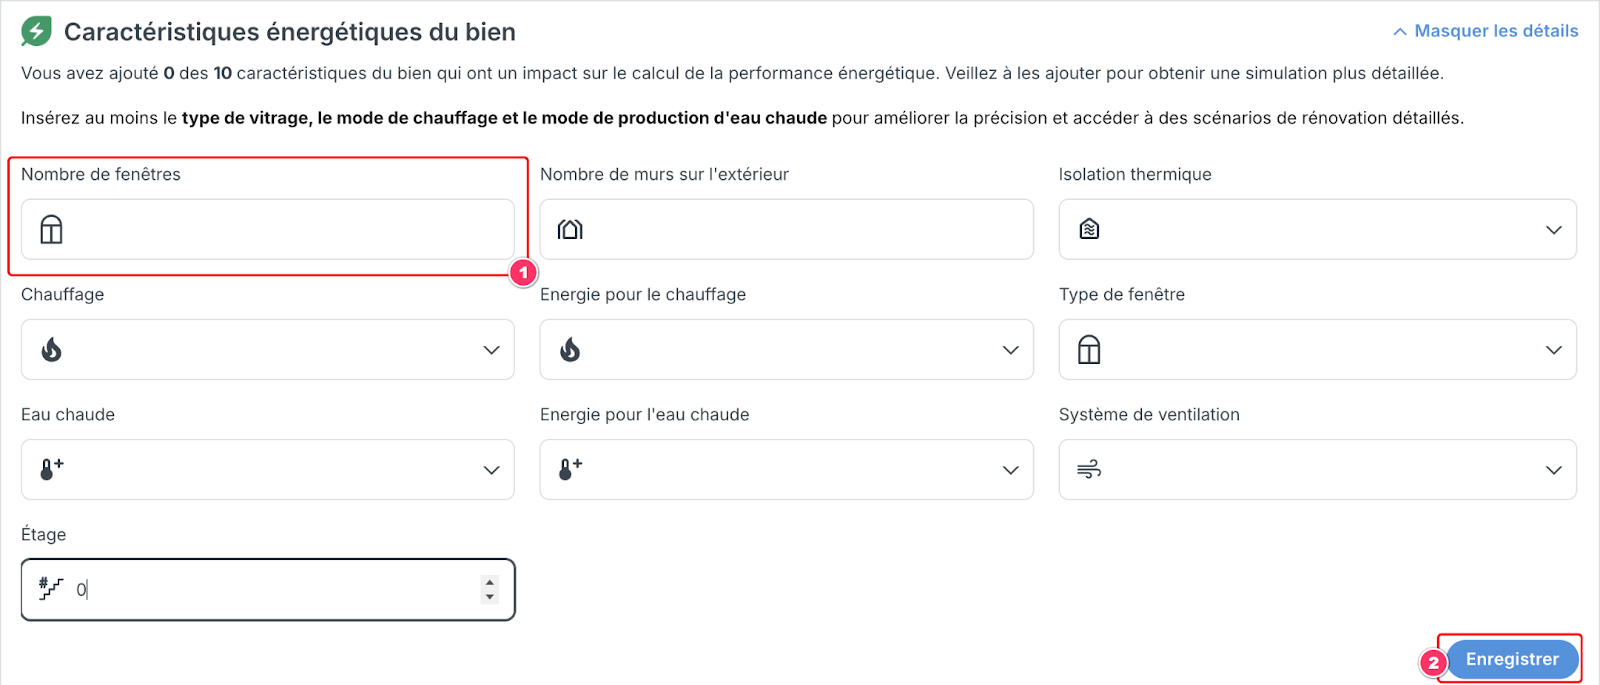The height and width of the screenshot is (685, 1600).
Task: Click house icon in Nombre de murs field
Action: 570,229
